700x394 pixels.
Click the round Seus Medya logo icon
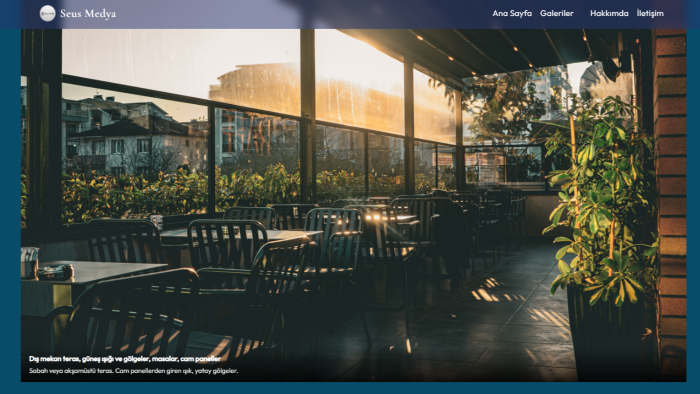47,13
